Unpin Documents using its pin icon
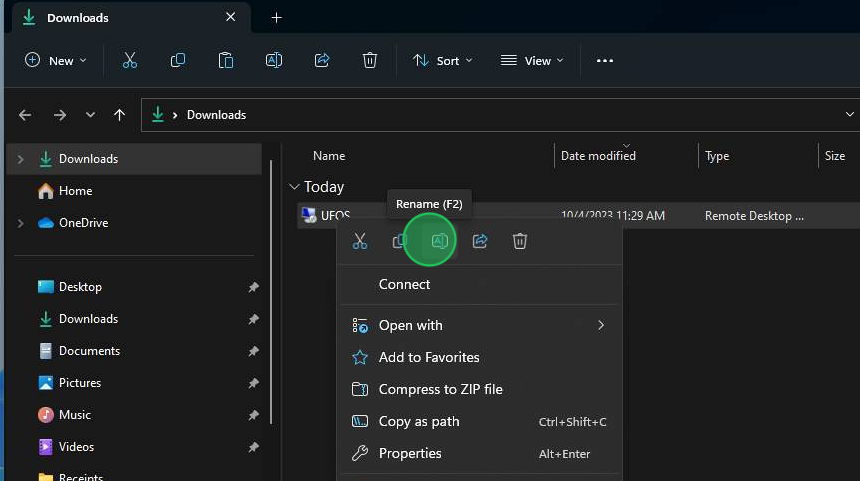The height and width of the screenshot is (481, 860). click(x=253, y=351)
